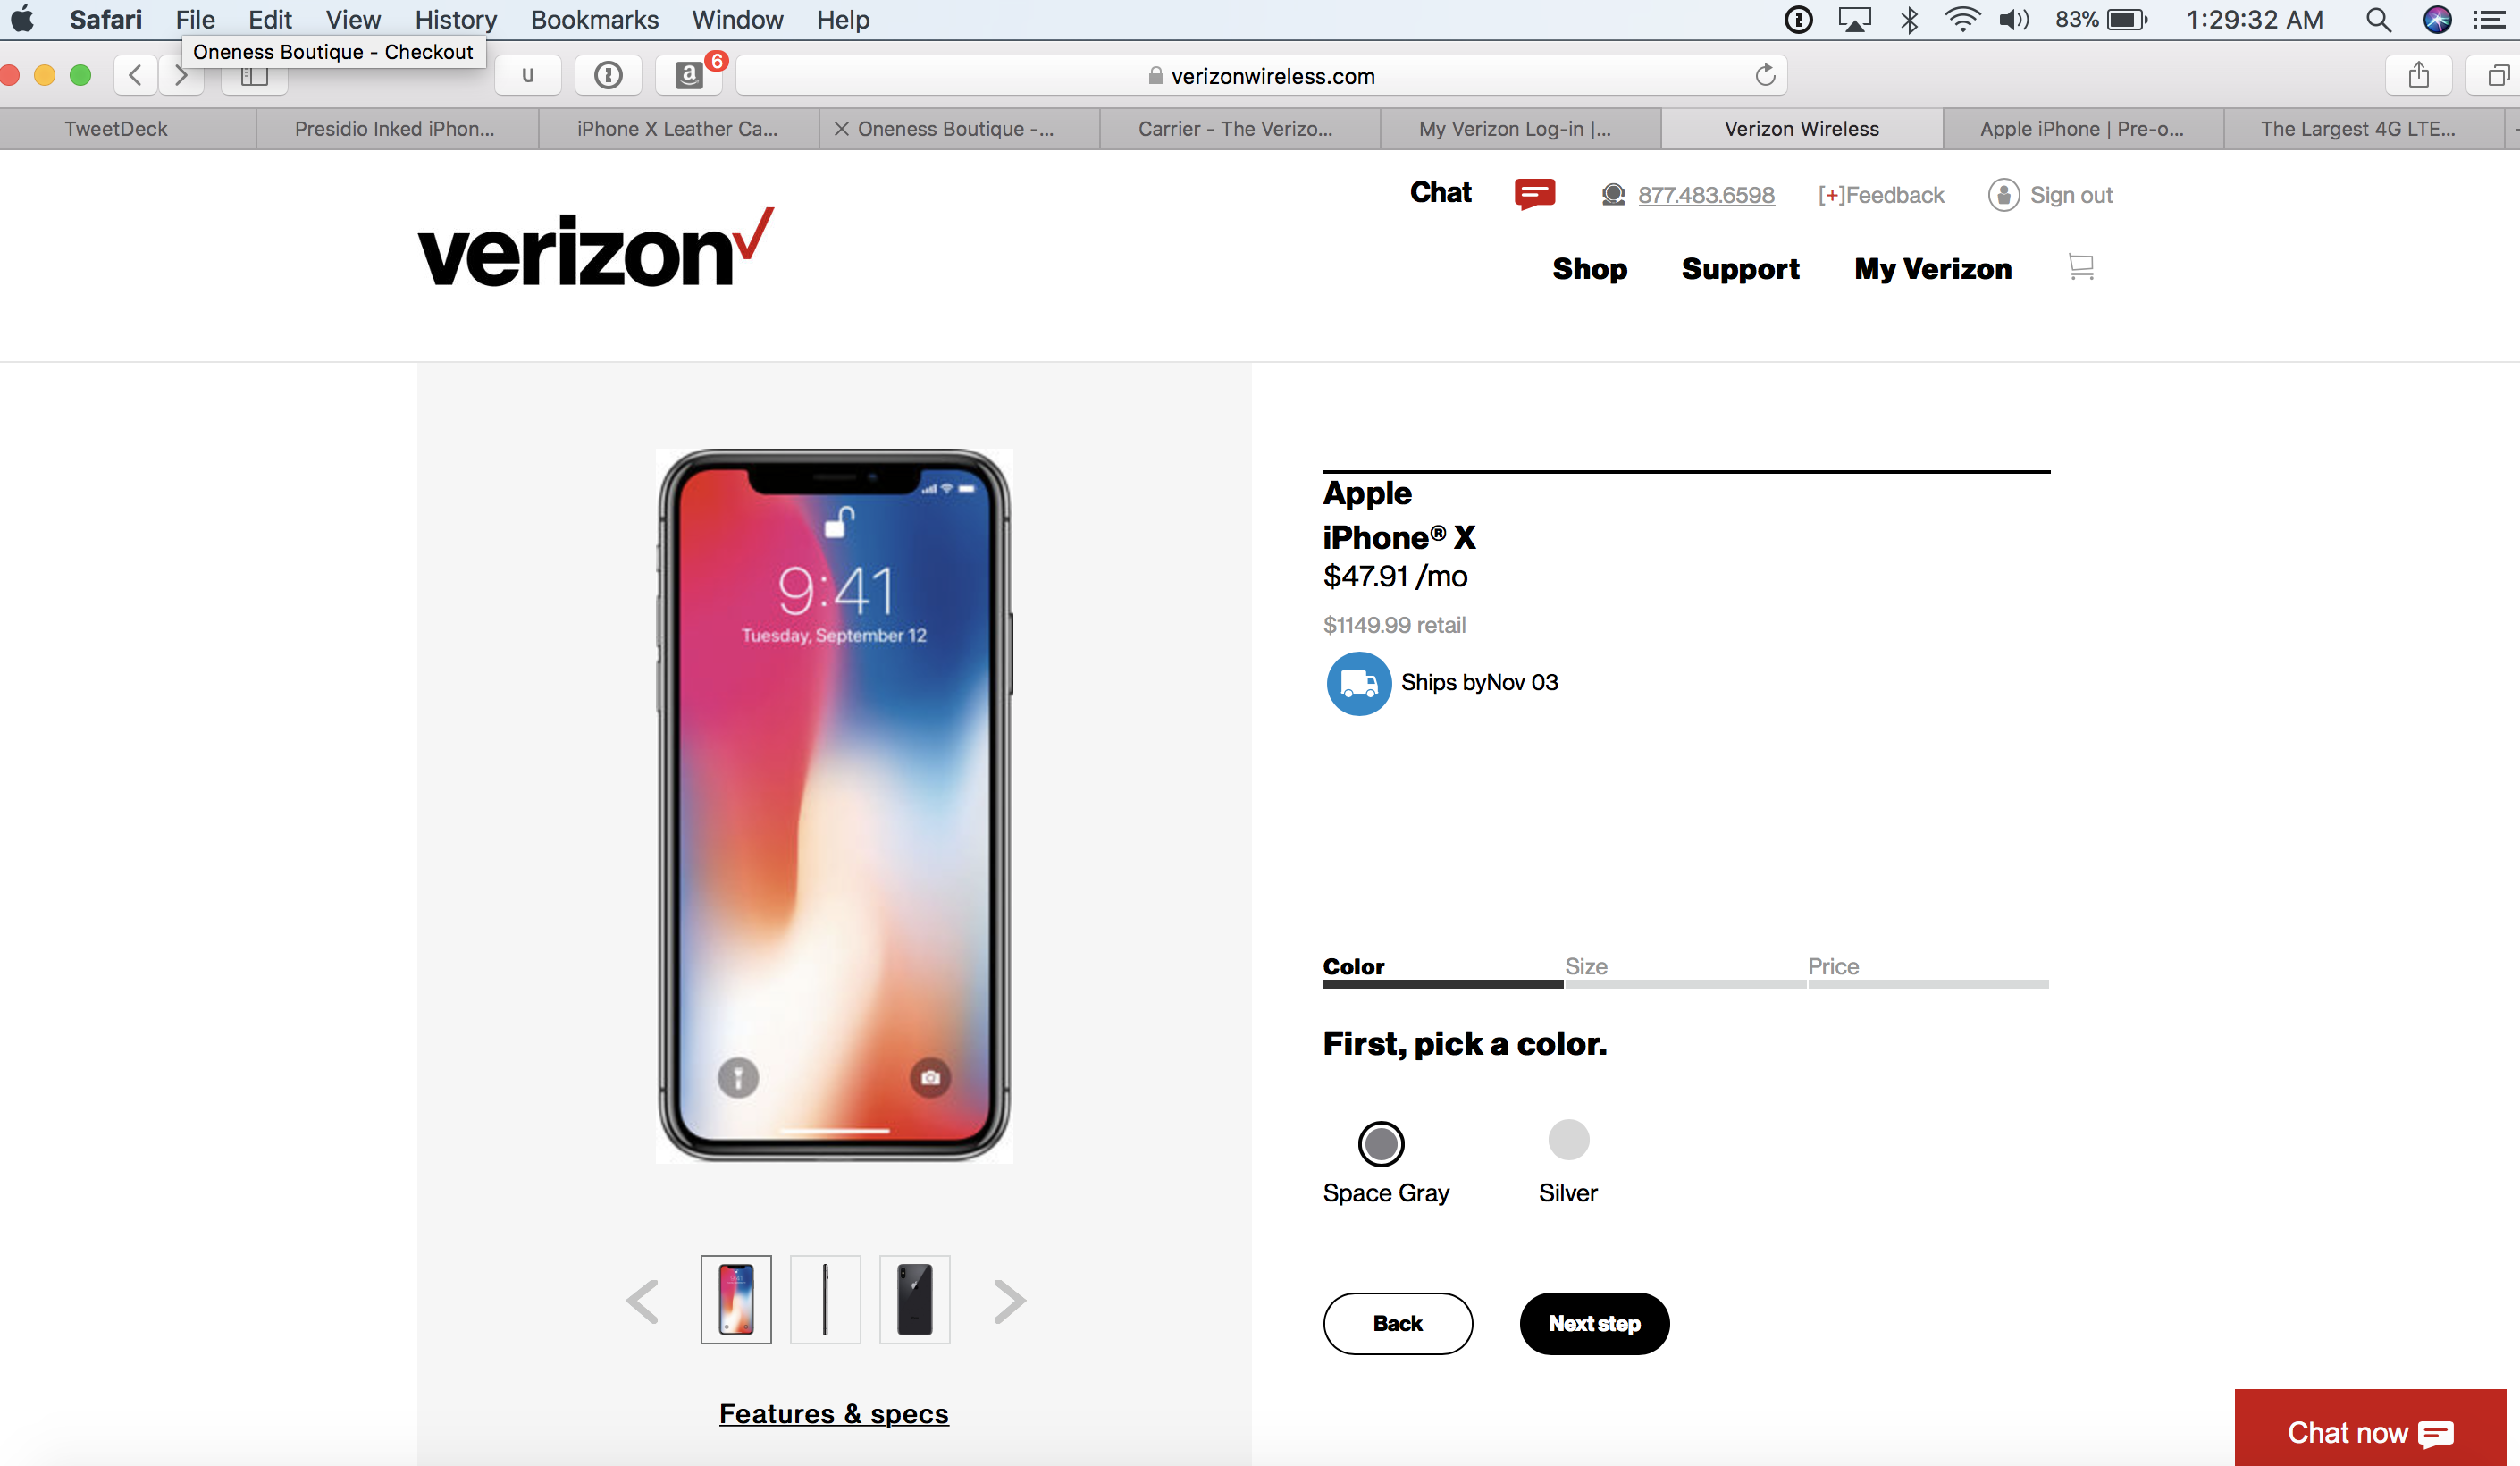Open the Features & specs link
Image resolution: width=2520 pixels, height=1466 pixels.
point(834,1413)
